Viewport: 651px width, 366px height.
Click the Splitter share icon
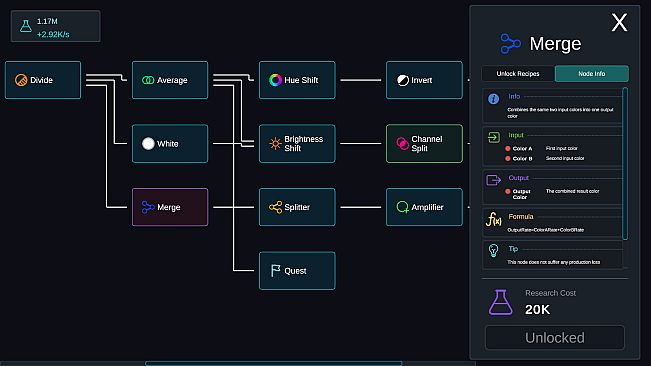point(275,207)
